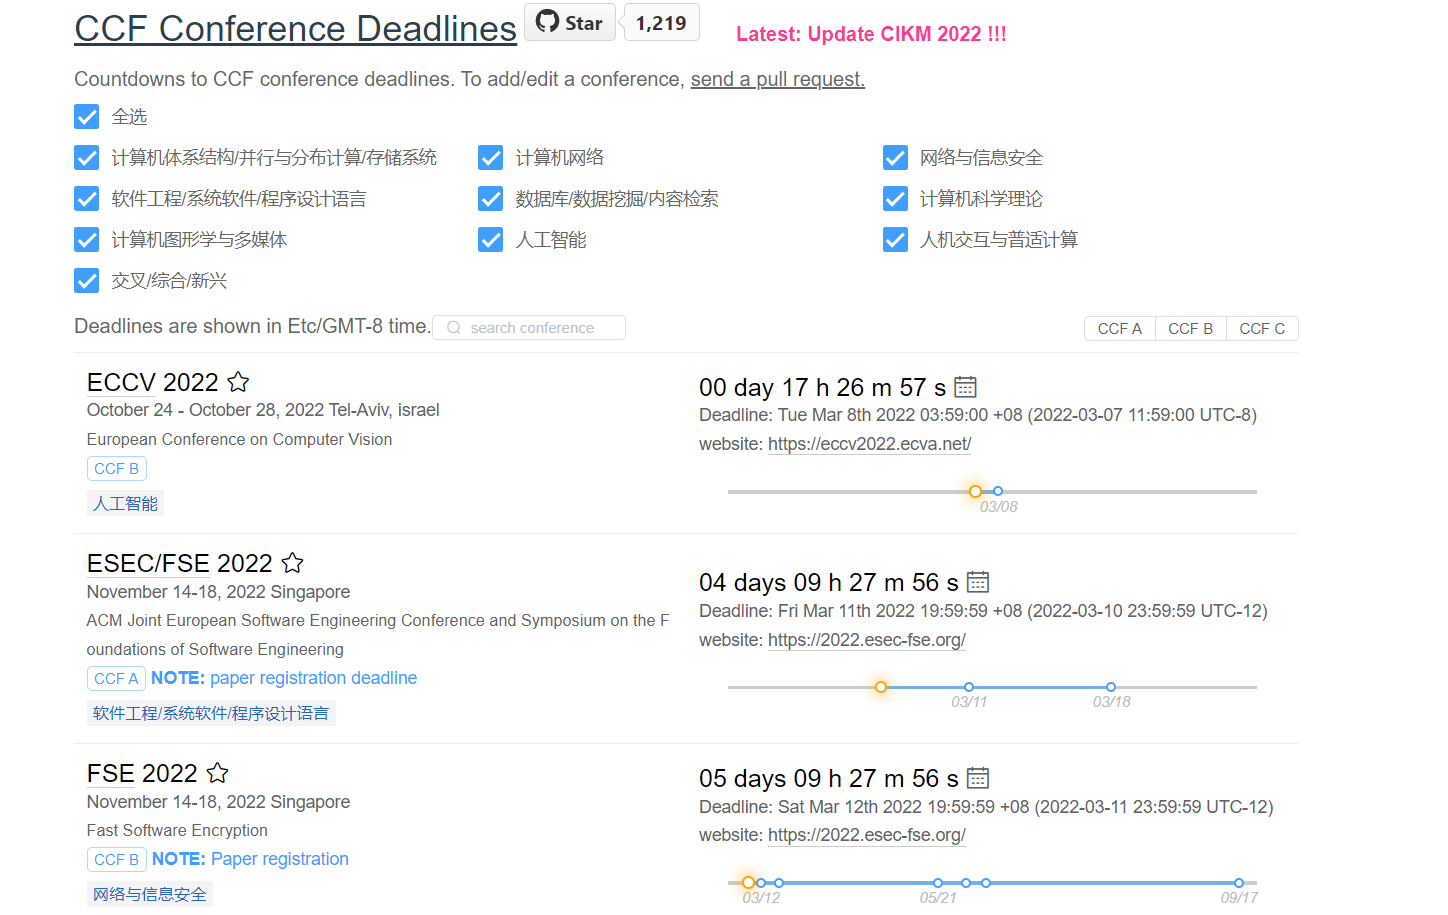Click 软件工程/系统软件/程序设计语言 tag under ESEC/FSE
Screen dimensions: 1448x915
211,714
